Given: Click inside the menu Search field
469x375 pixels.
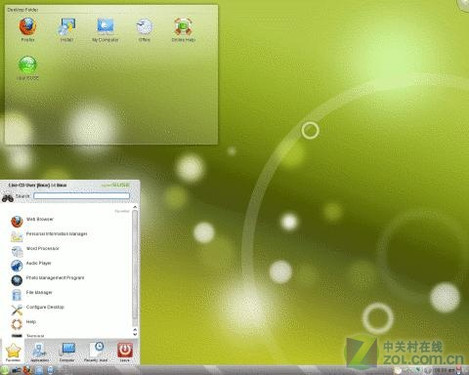Looking at the screenshot, I should 81,196.
